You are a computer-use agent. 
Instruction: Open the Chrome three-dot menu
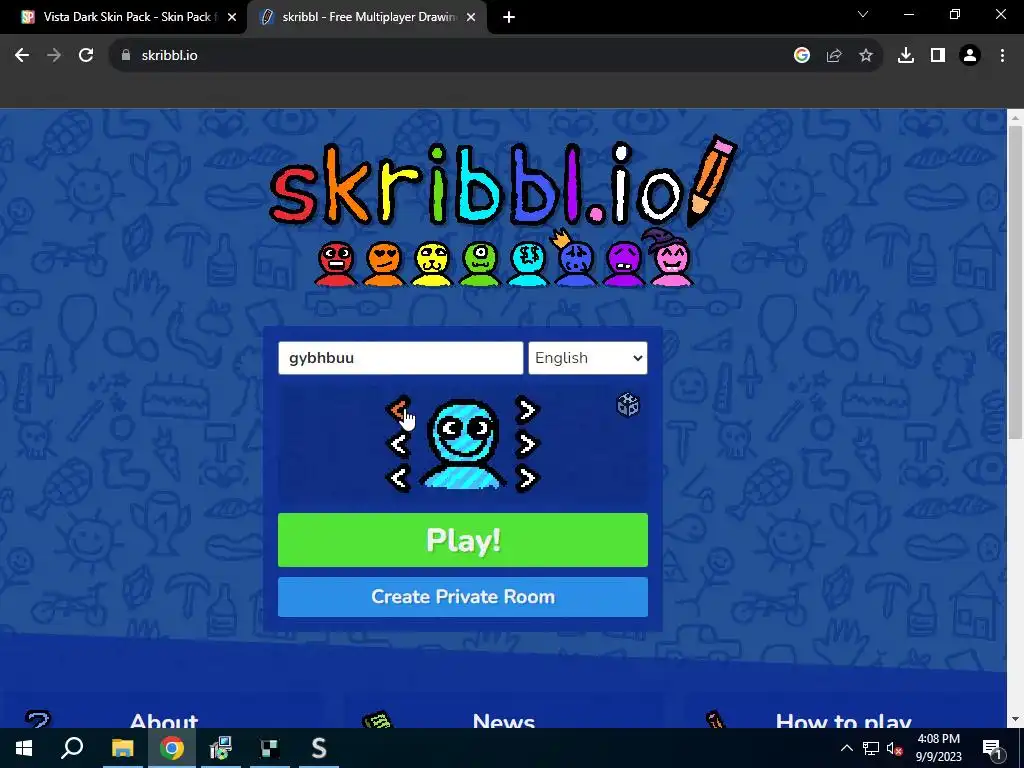click(x=1002, y=56)
